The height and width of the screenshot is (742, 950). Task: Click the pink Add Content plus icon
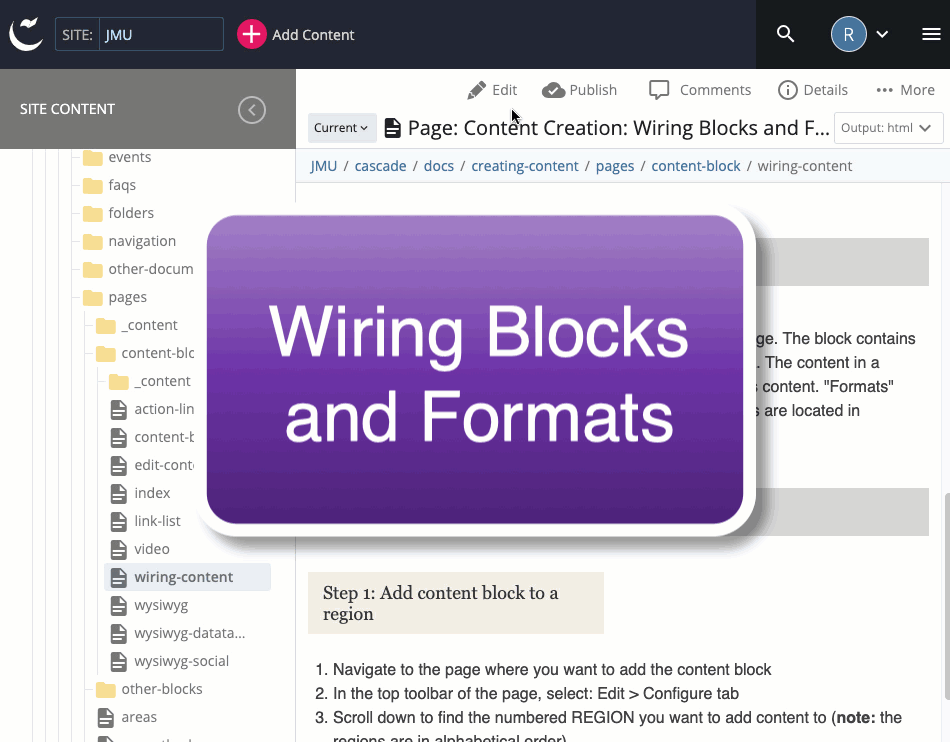[251, 35]
